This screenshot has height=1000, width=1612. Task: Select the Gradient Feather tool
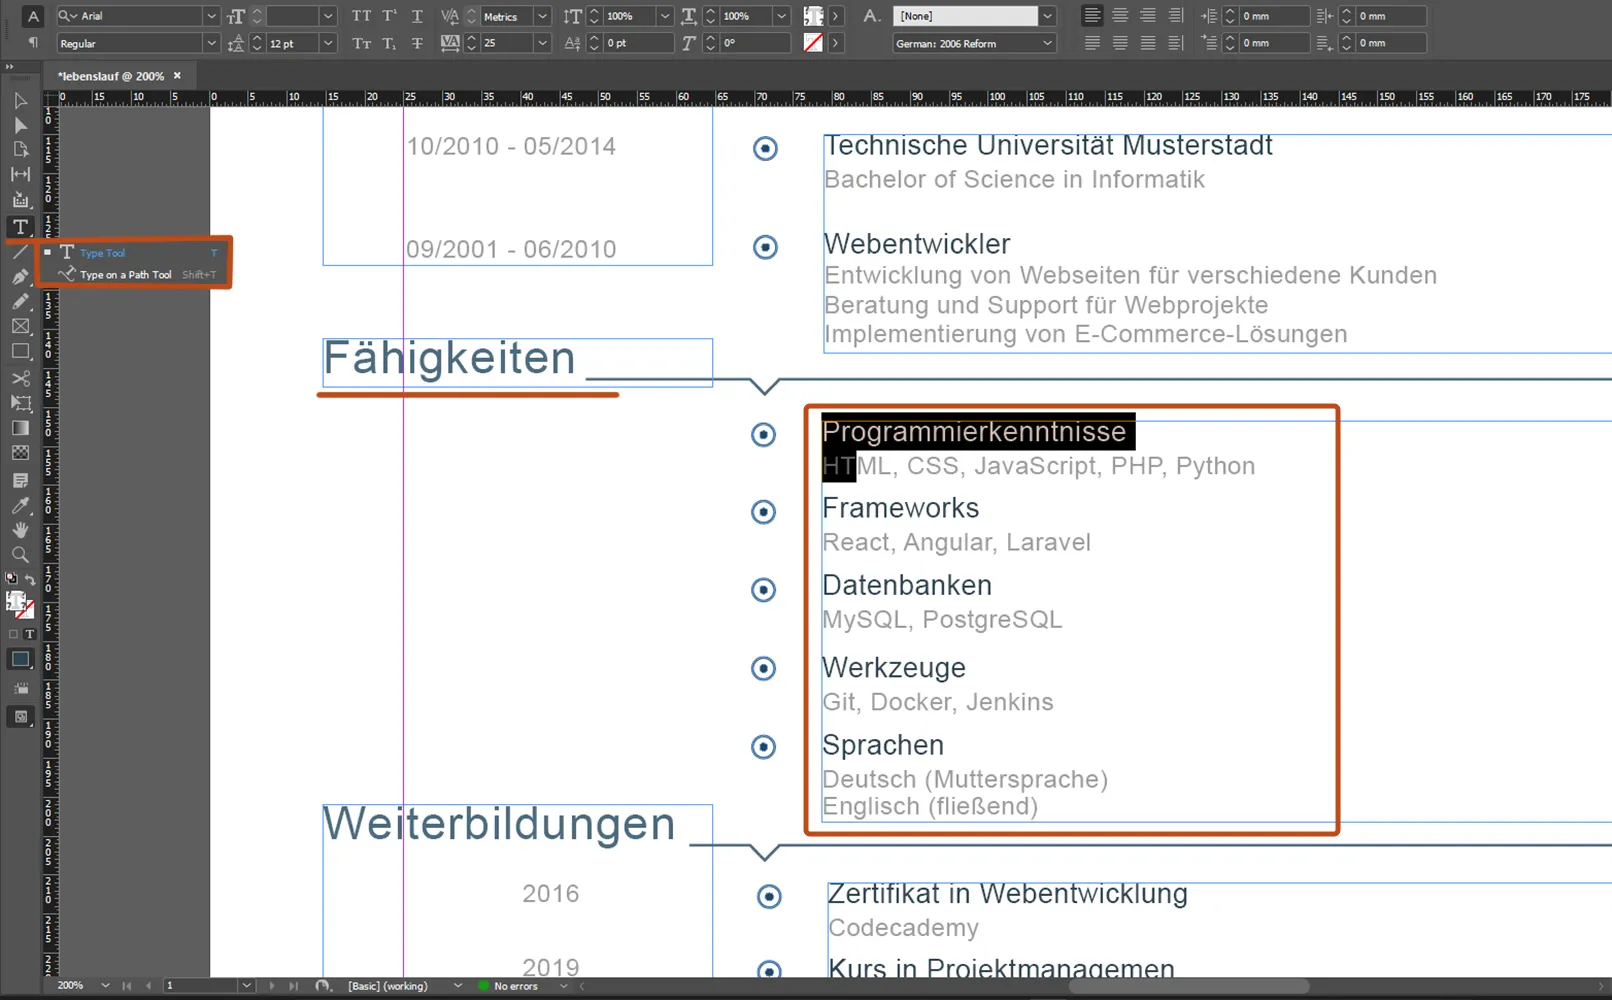point(20,453)
